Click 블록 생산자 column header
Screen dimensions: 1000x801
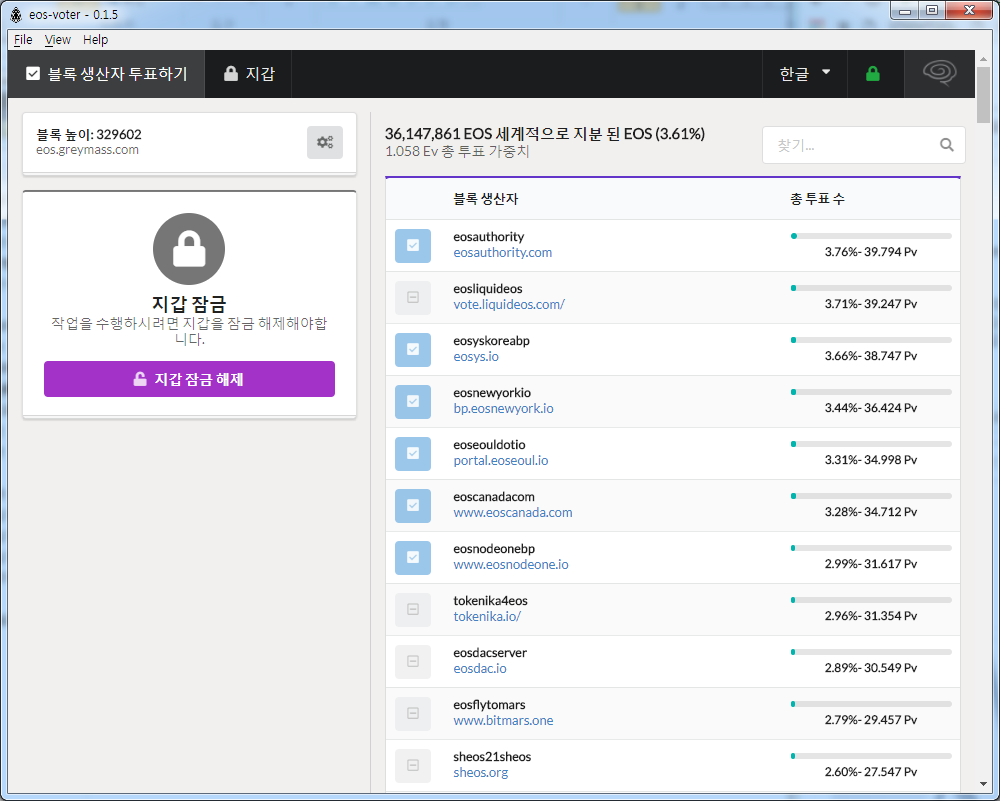coord(485,199)
